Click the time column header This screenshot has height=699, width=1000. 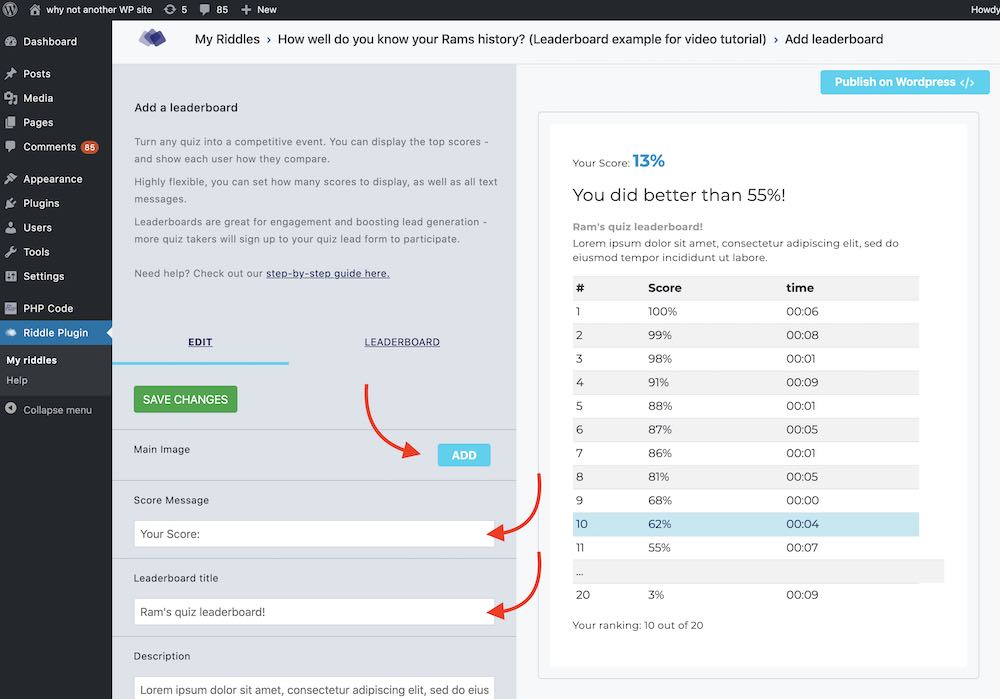tap(800, 288)
